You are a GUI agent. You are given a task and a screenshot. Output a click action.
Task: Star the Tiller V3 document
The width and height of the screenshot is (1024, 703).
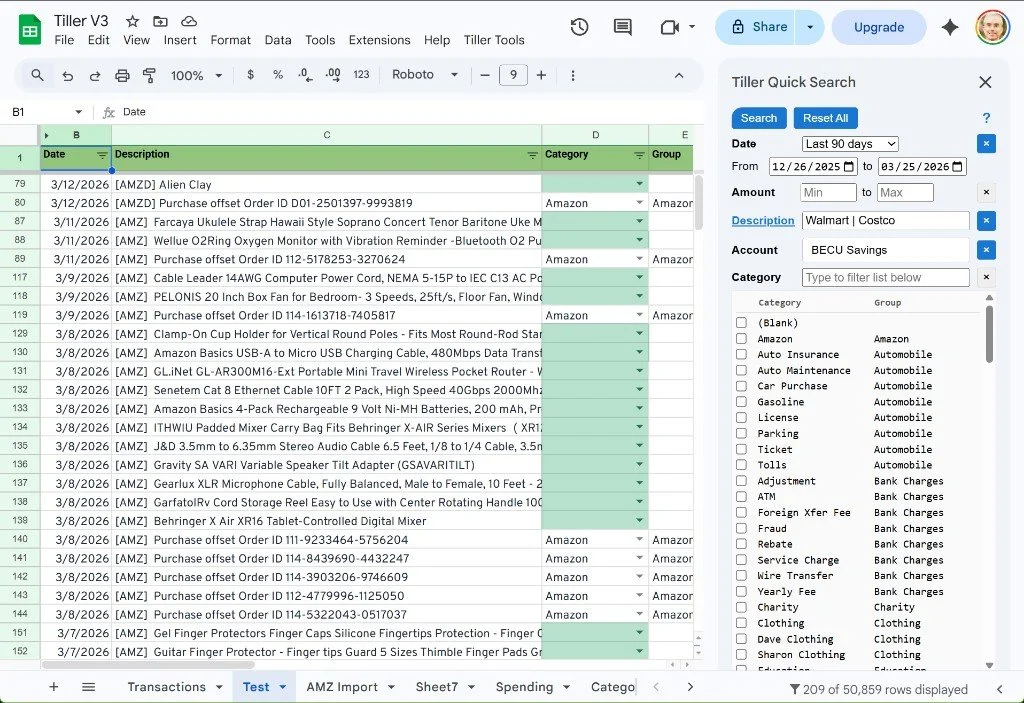[133, 21]
